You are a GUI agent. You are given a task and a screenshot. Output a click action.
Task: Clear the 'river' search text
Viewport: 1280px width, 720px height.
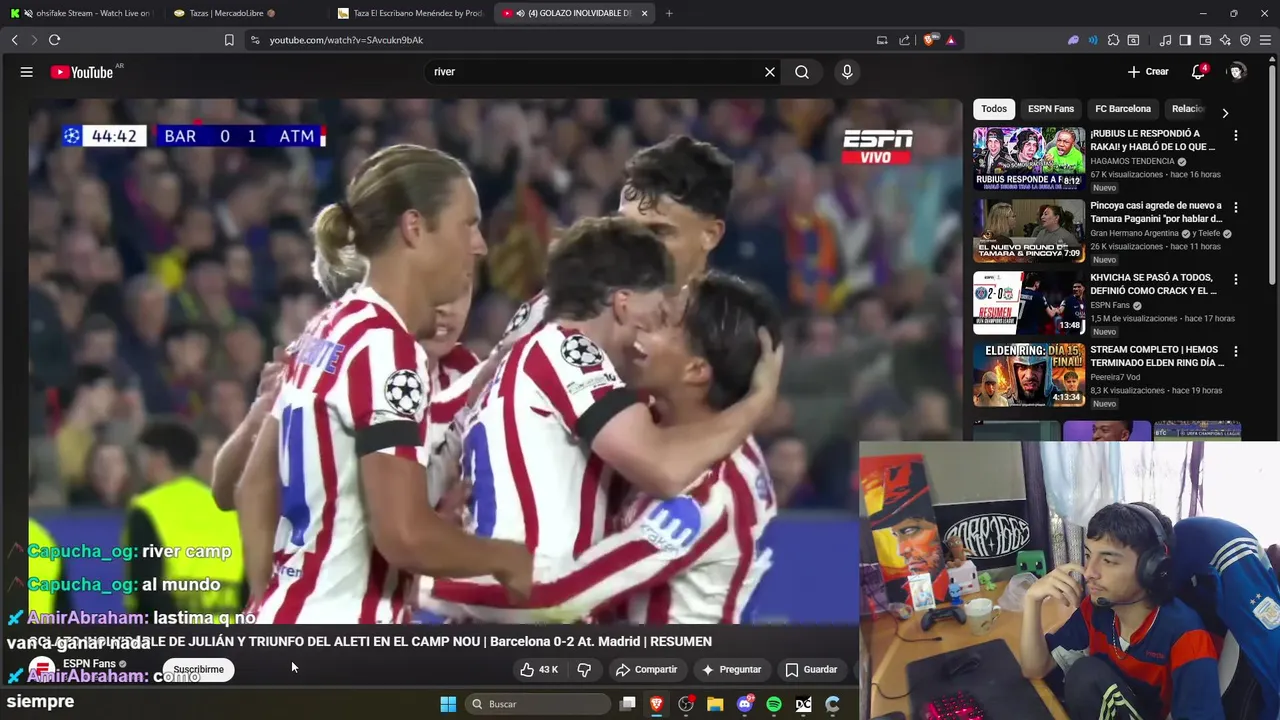tap(770, 72)
